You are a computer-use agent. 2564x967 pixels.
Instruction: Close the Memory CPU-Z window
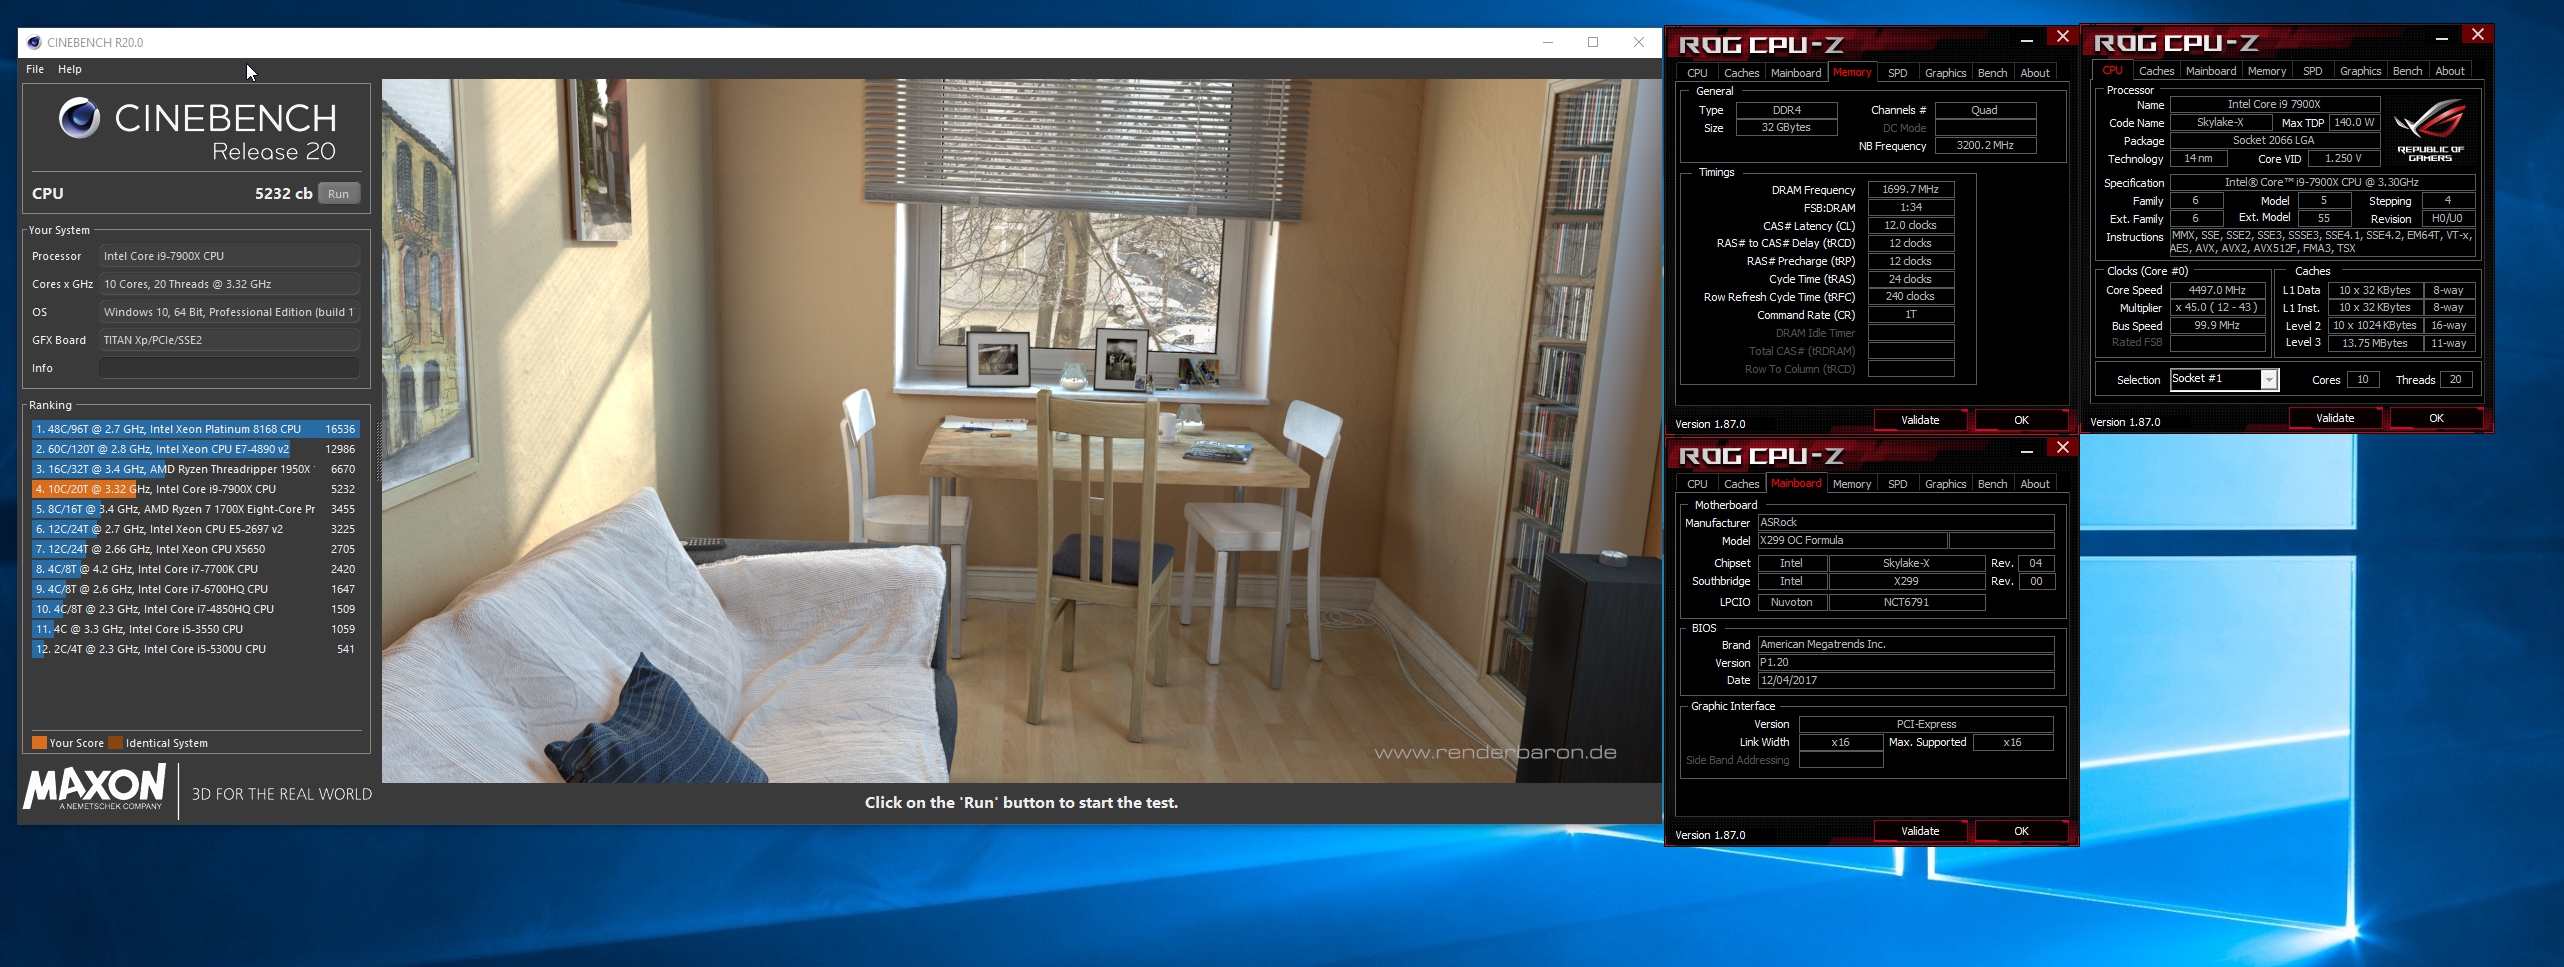tap(2062, 37)
